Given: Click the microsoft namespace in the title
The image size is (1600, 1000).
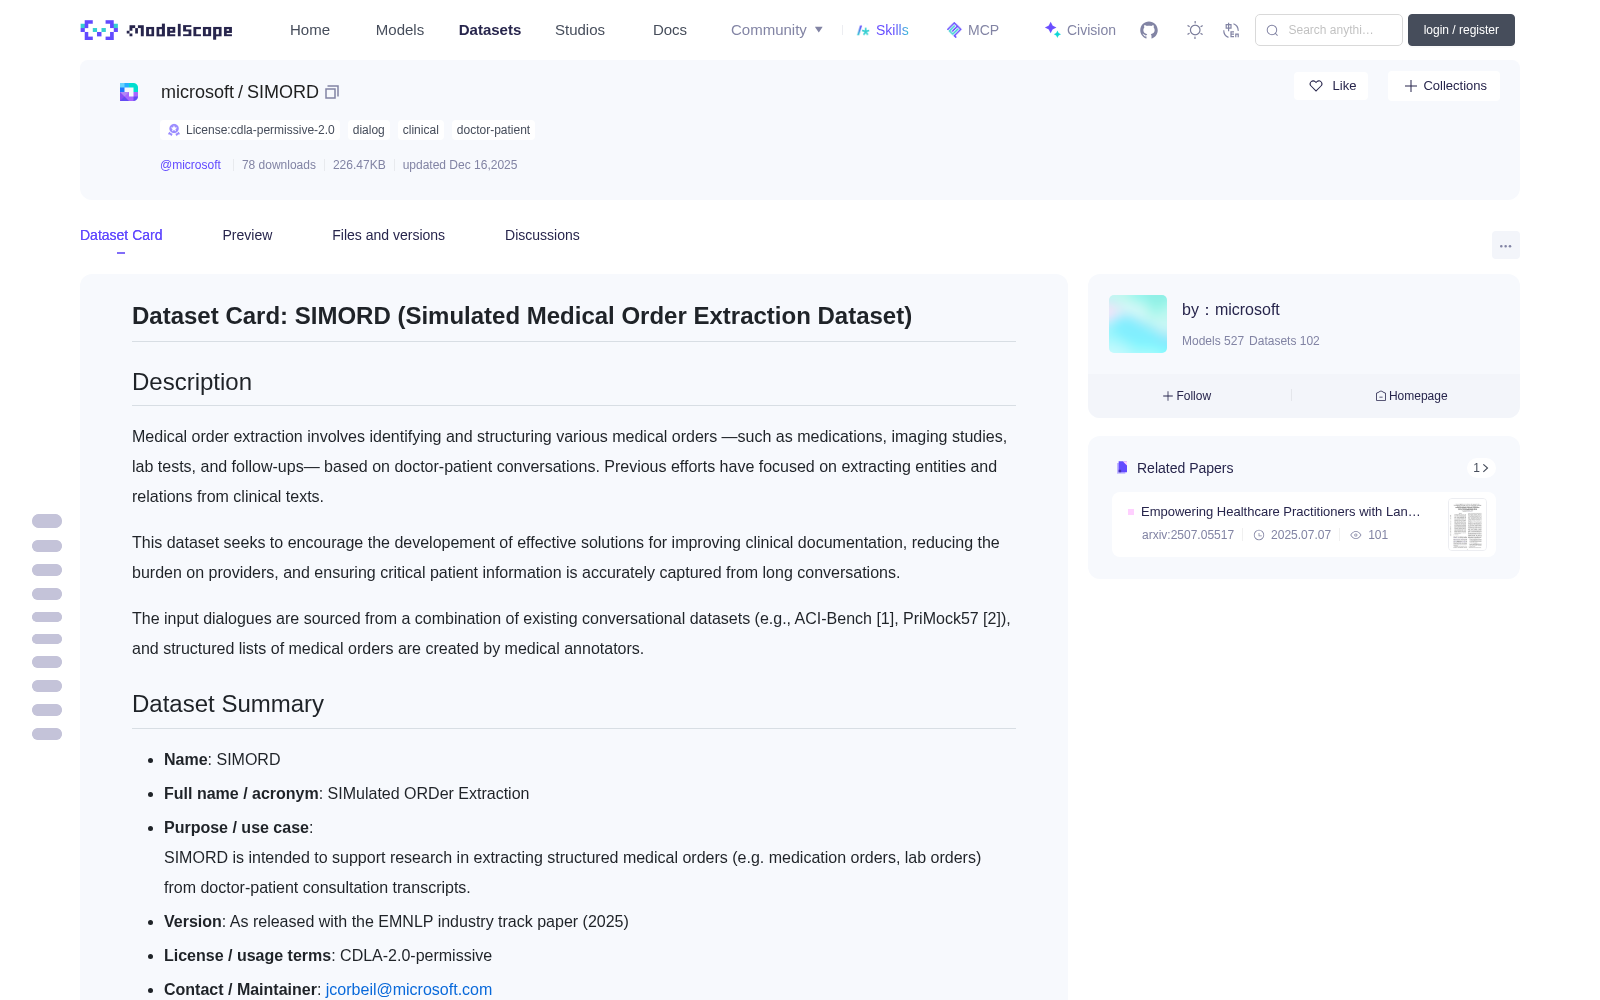Looking at the screenshot, I should tap(197, 92).
